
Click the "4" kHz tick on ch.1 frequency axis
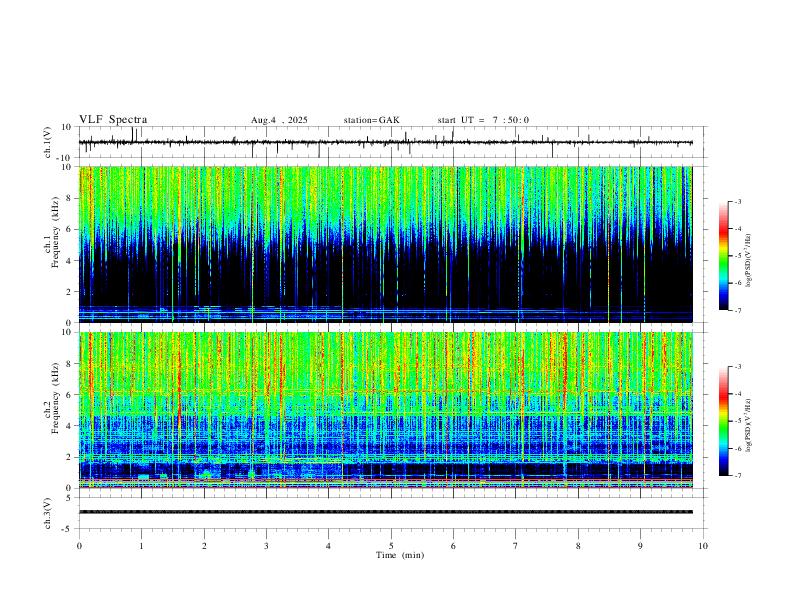pyautogui.click(x=70, y=261)
